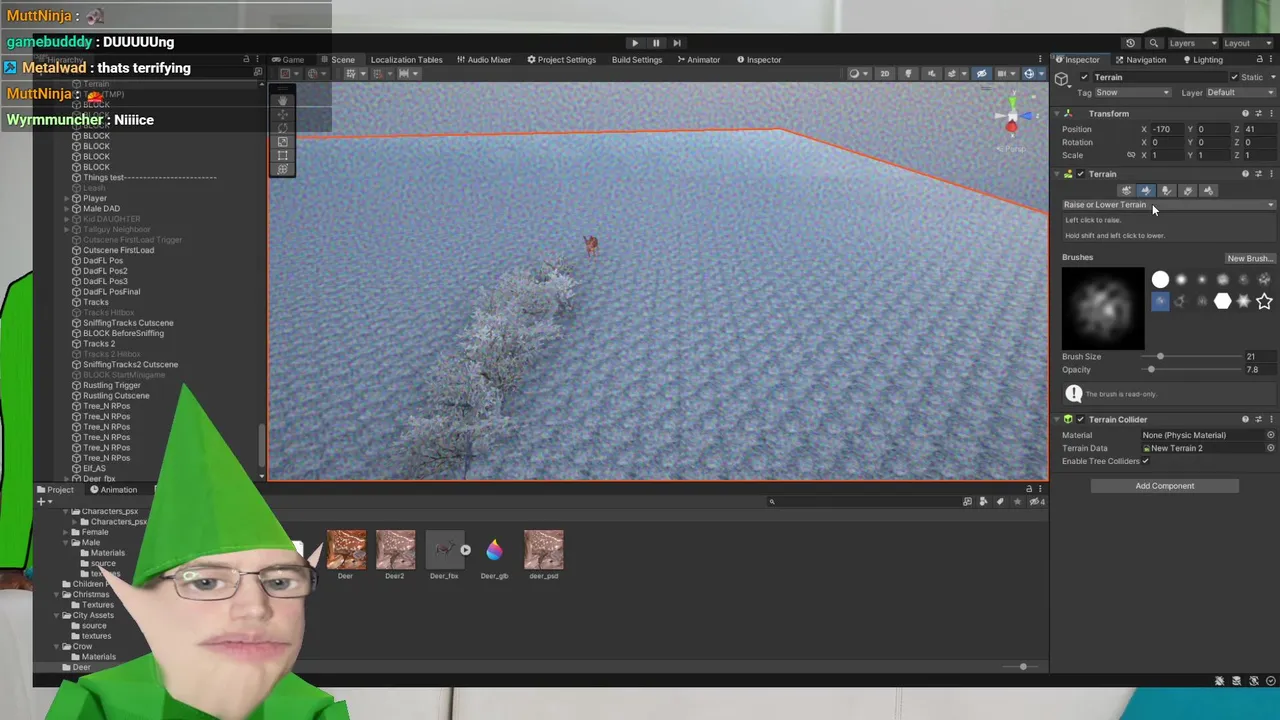Viewport: 1280px width, 720px height.
Task: Switch to the Navigation tab
Action: [1139, 60]
